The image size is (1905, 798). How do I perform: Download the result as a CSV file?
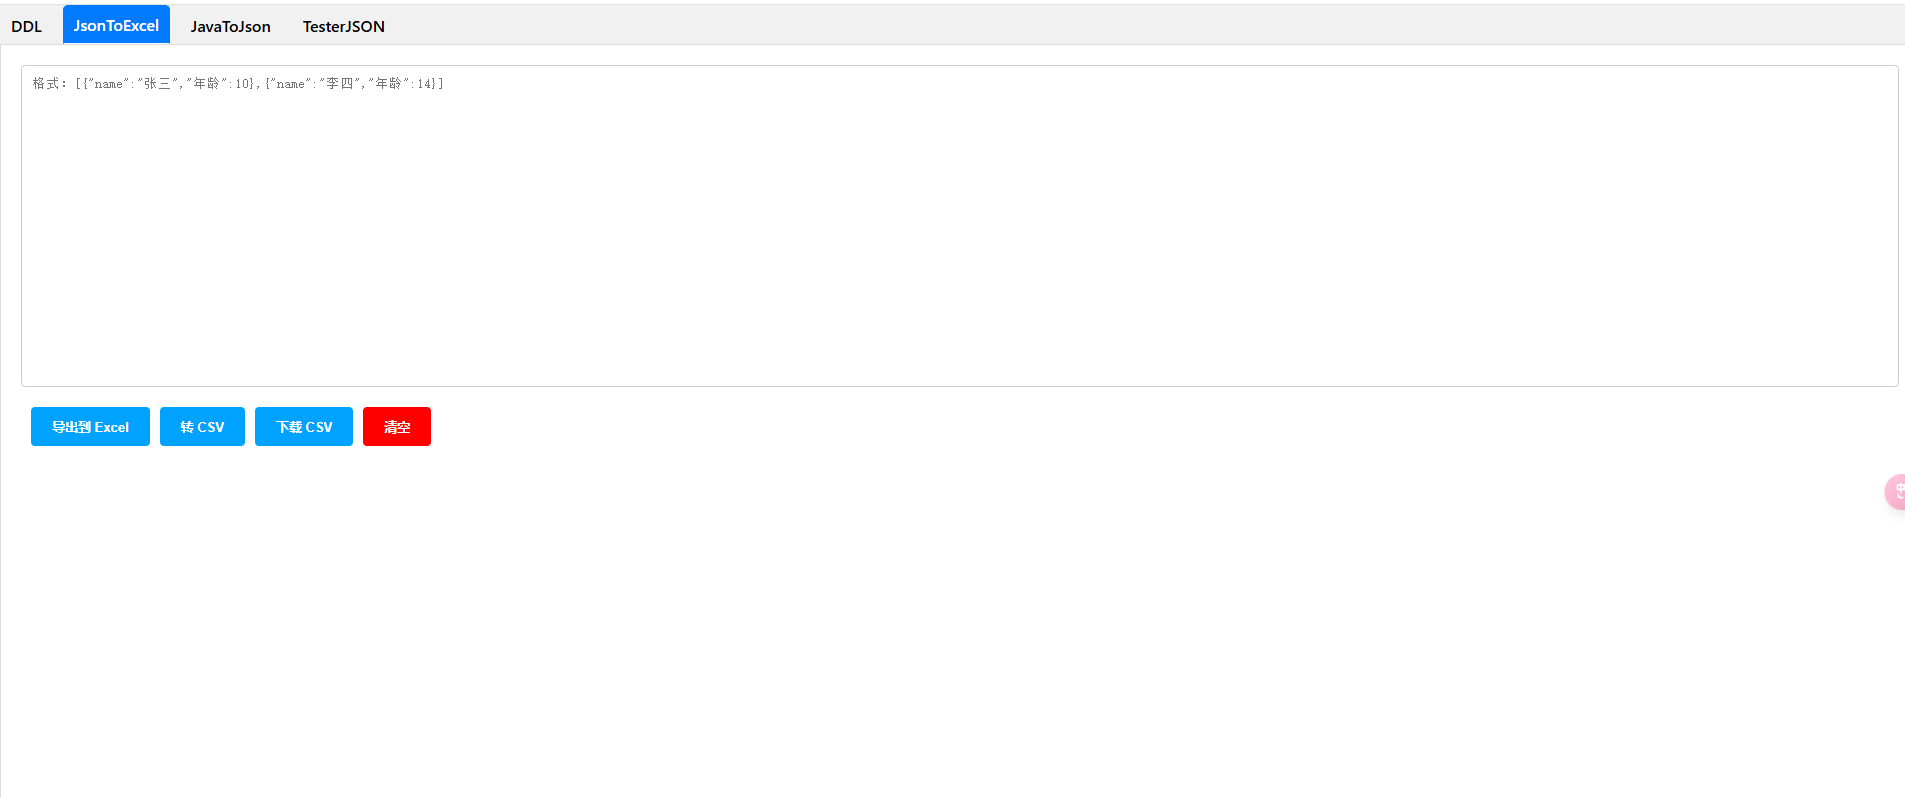[x=304, y=427]
